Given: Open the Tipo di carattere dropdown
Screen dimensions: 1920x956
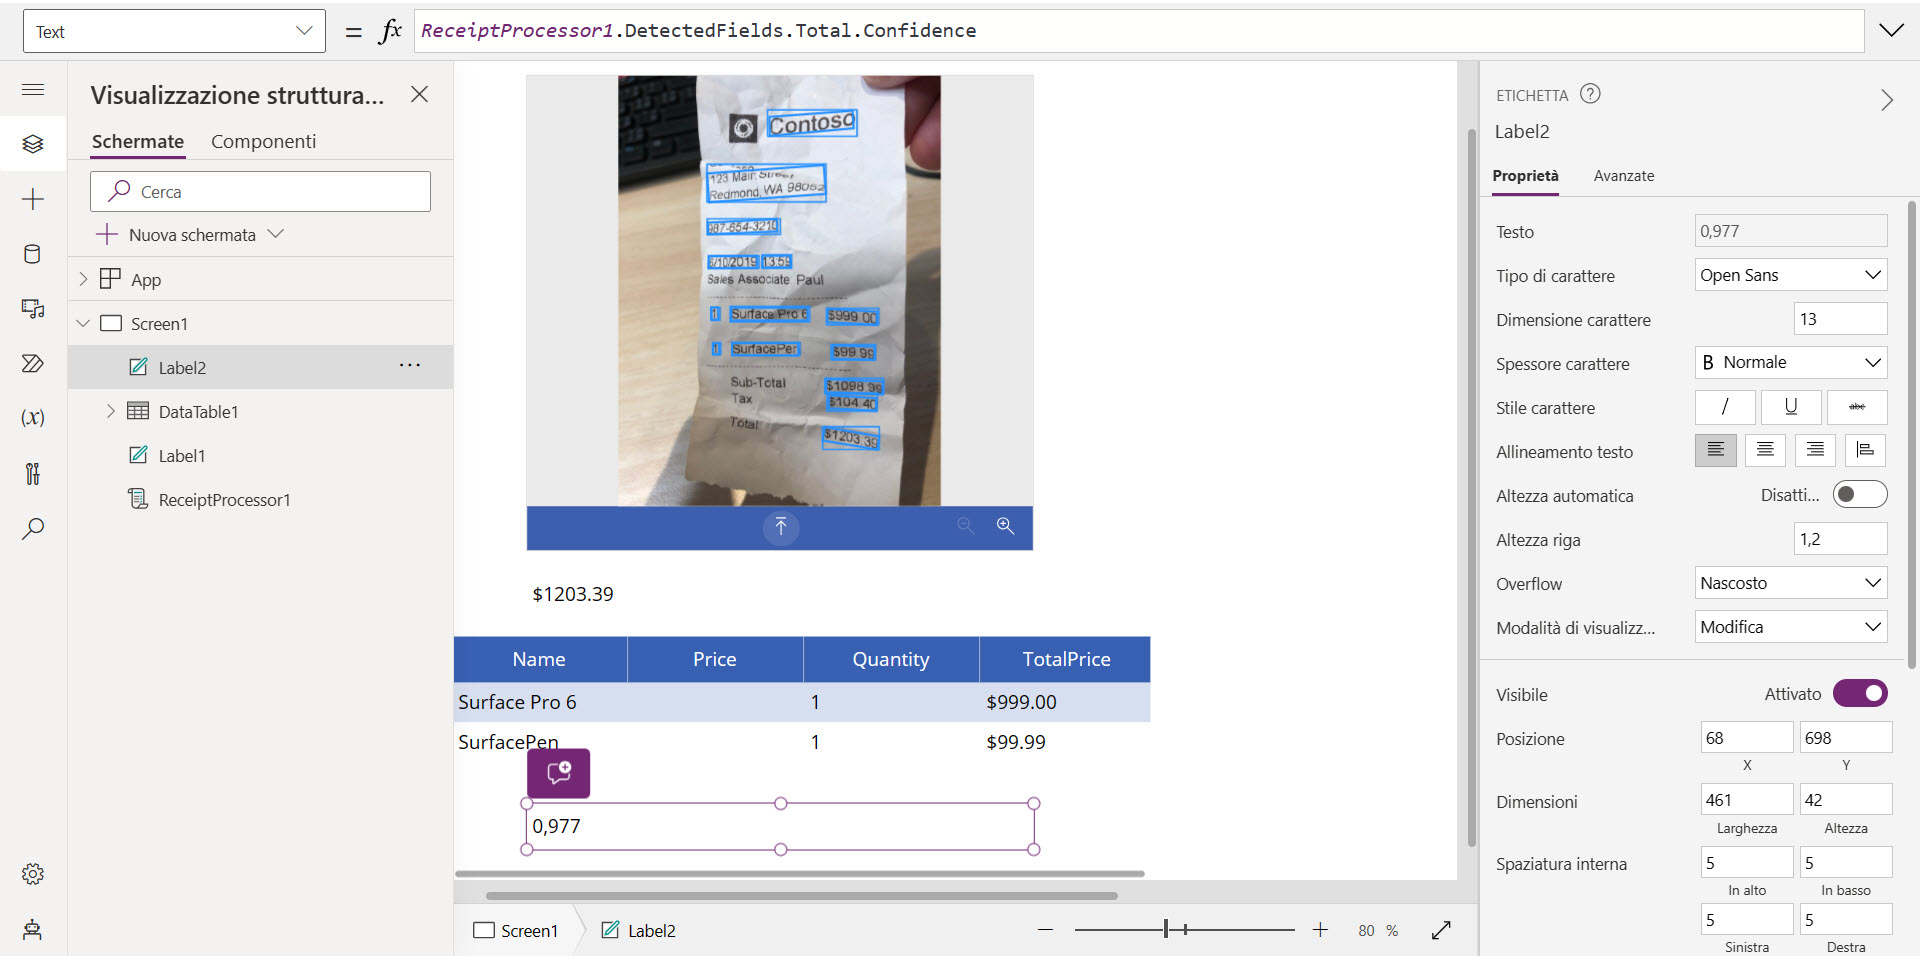Looking at the screenshot, I should [1790, 275].
